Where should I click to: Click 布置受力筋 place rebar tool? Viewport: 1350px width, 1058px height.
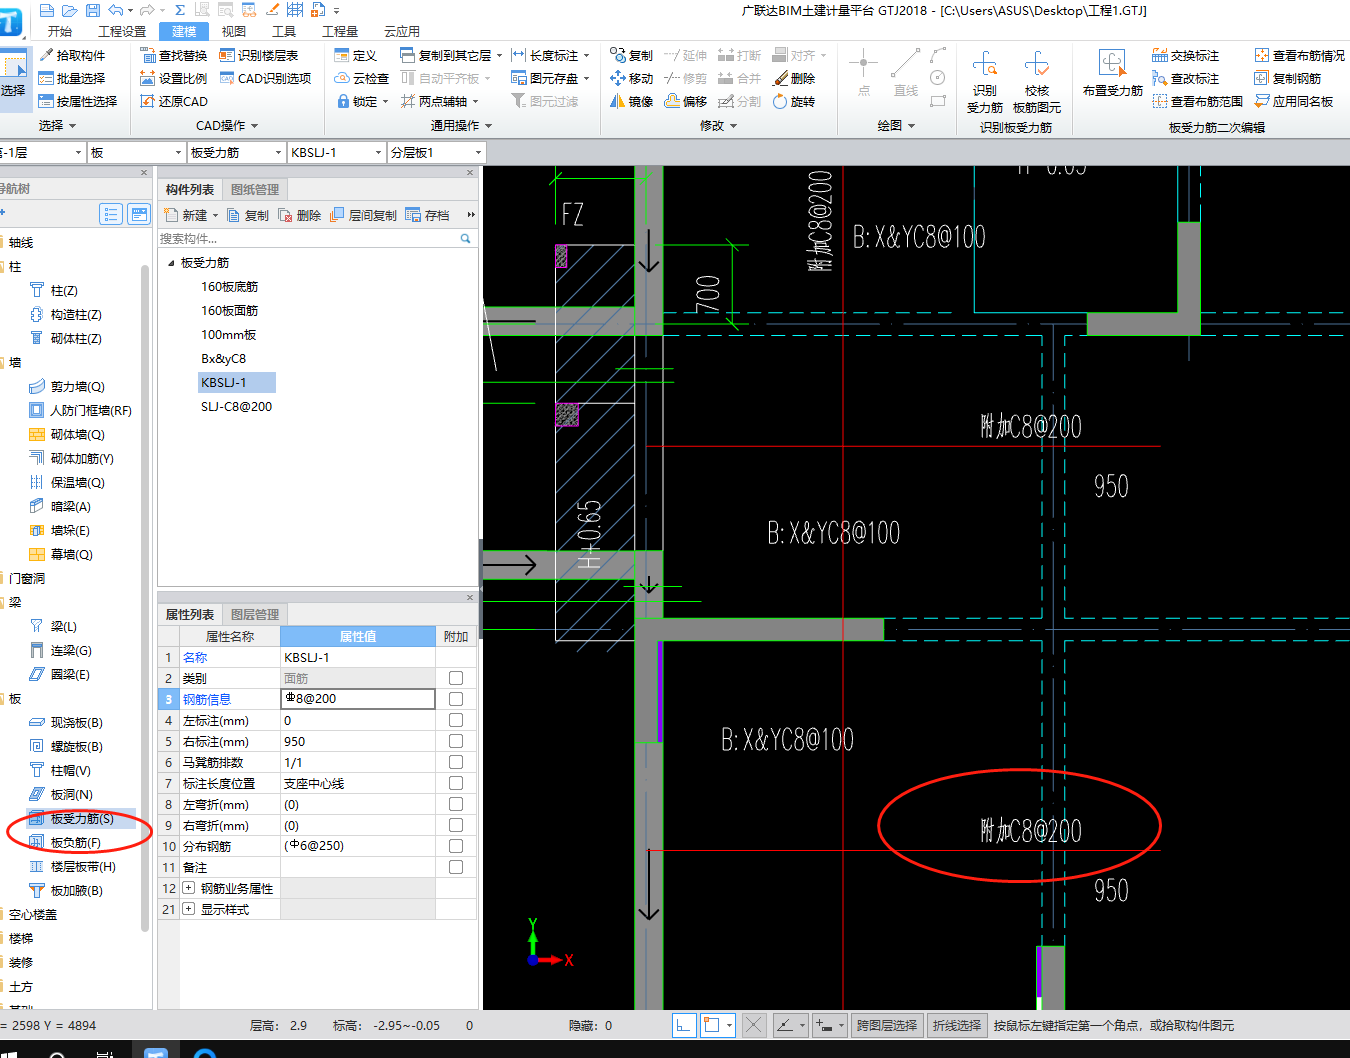click(x=1112, y=74)
